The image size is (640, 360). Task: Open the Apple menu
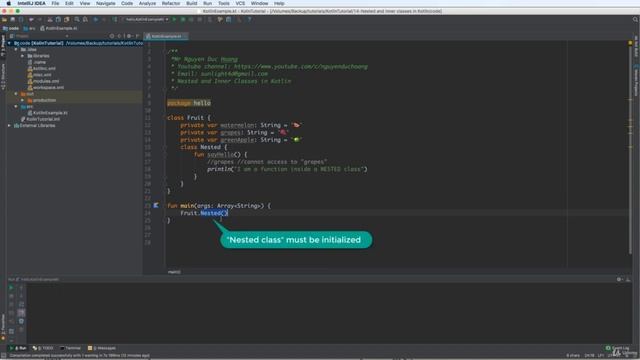click(x=9, y=3)
